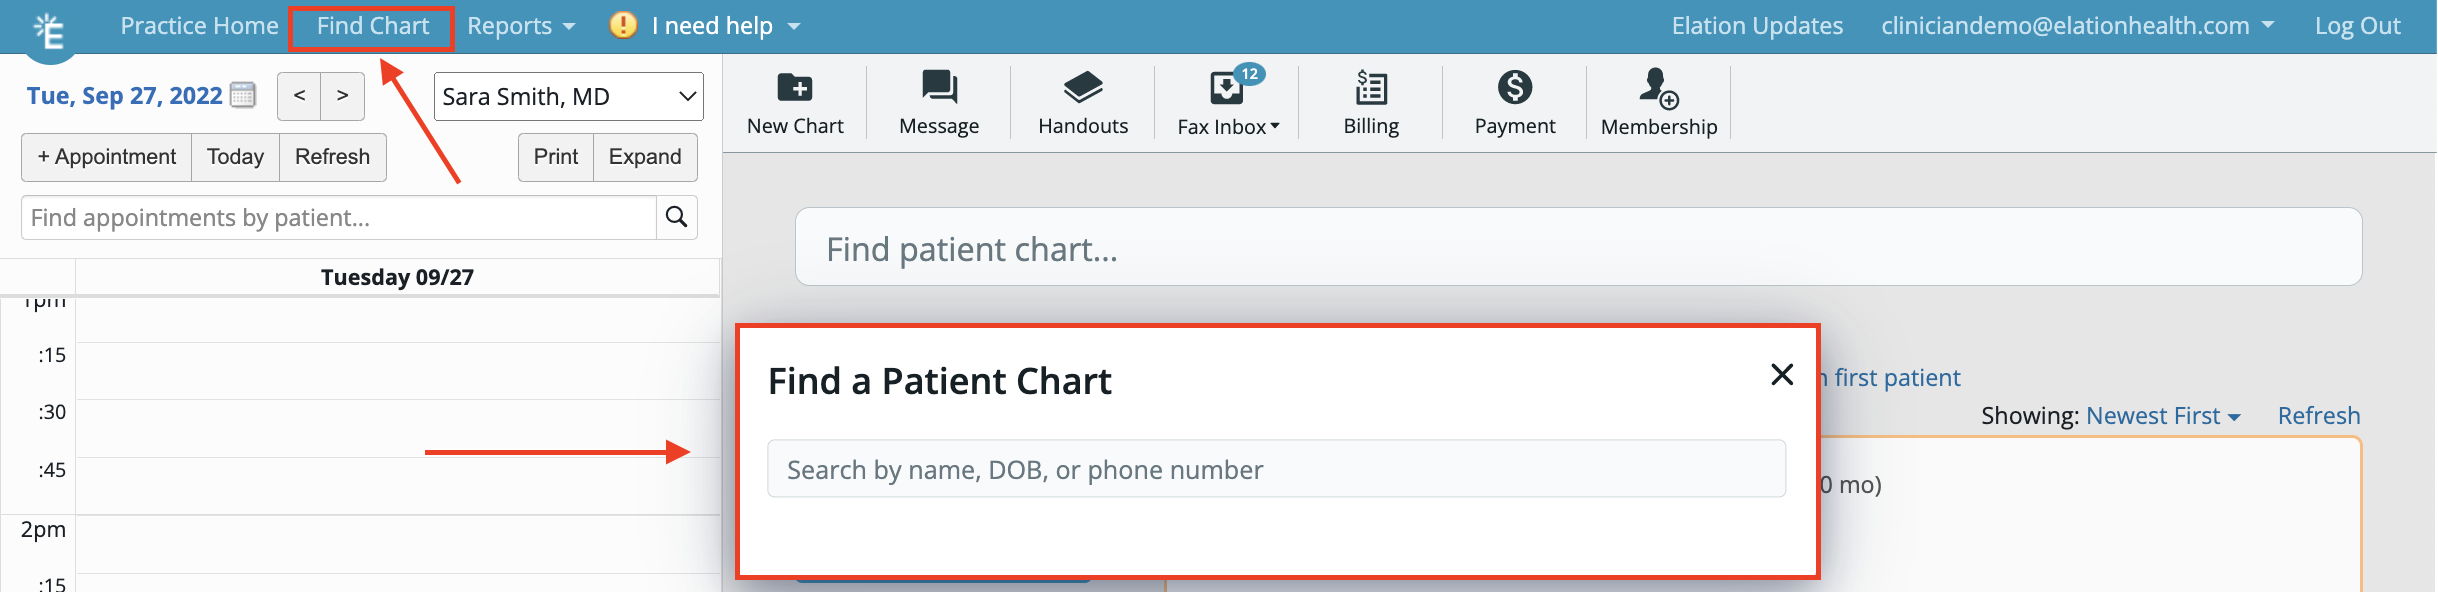Expand the Reports dropdown
Screen dimensions: 2438x592
521,25
